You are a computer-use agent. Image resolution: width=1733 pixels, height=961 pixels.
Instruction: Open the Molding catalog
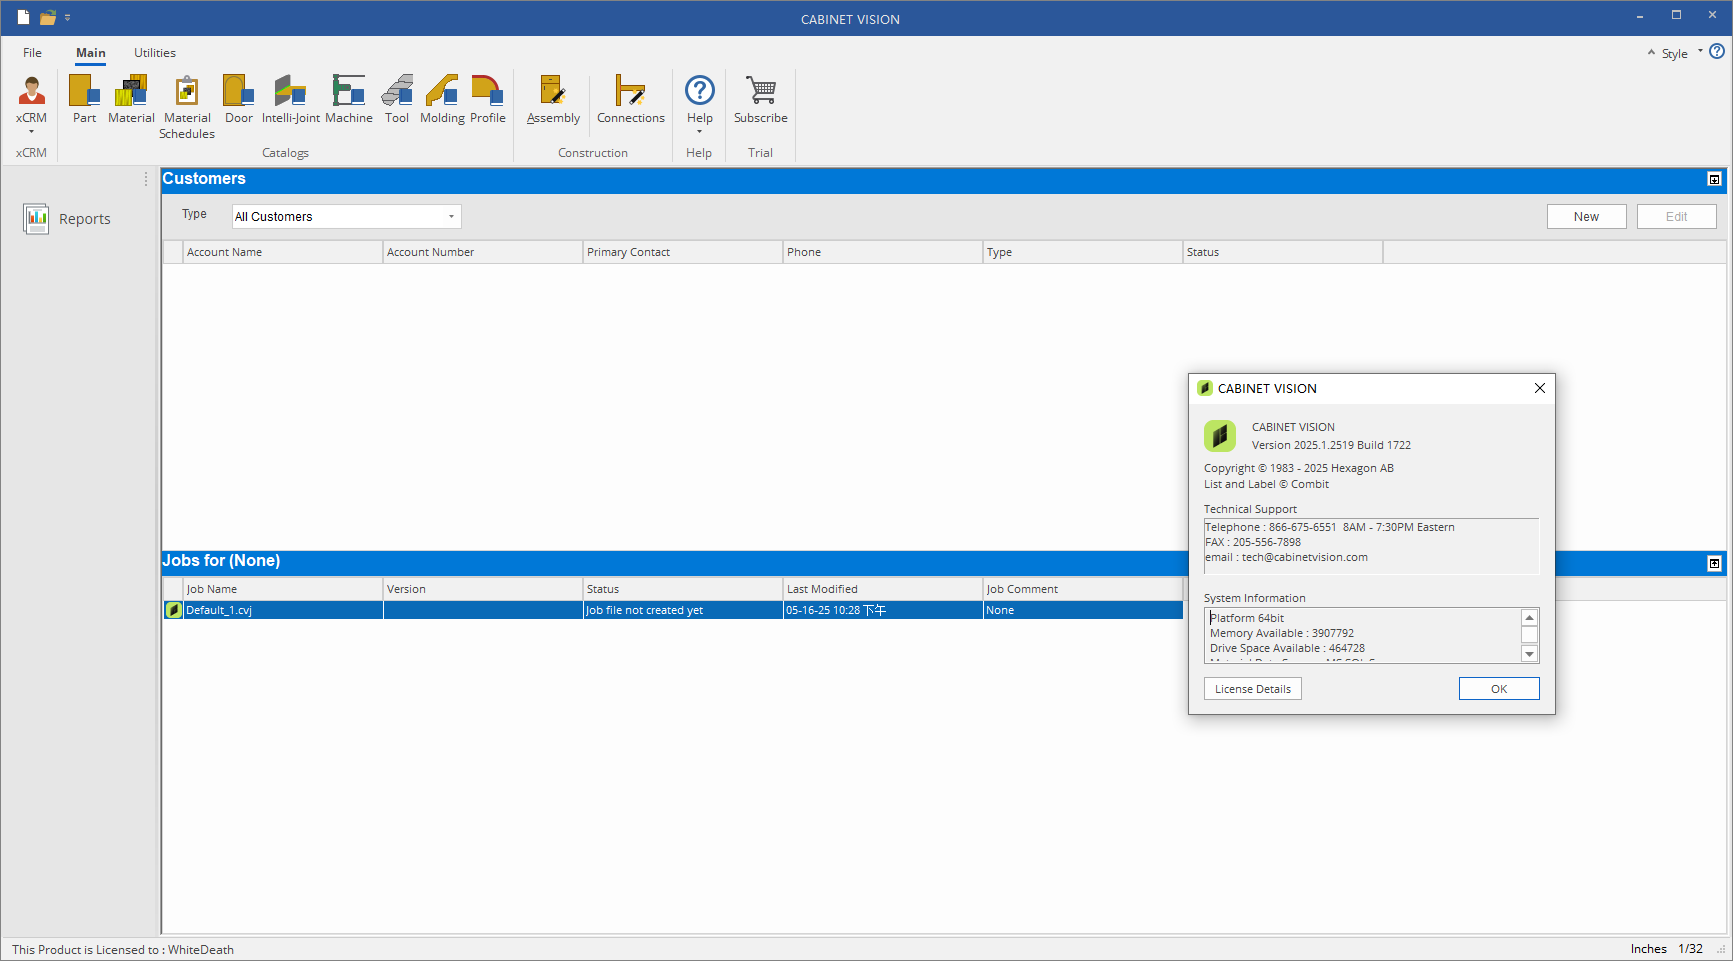coord(442,99)
